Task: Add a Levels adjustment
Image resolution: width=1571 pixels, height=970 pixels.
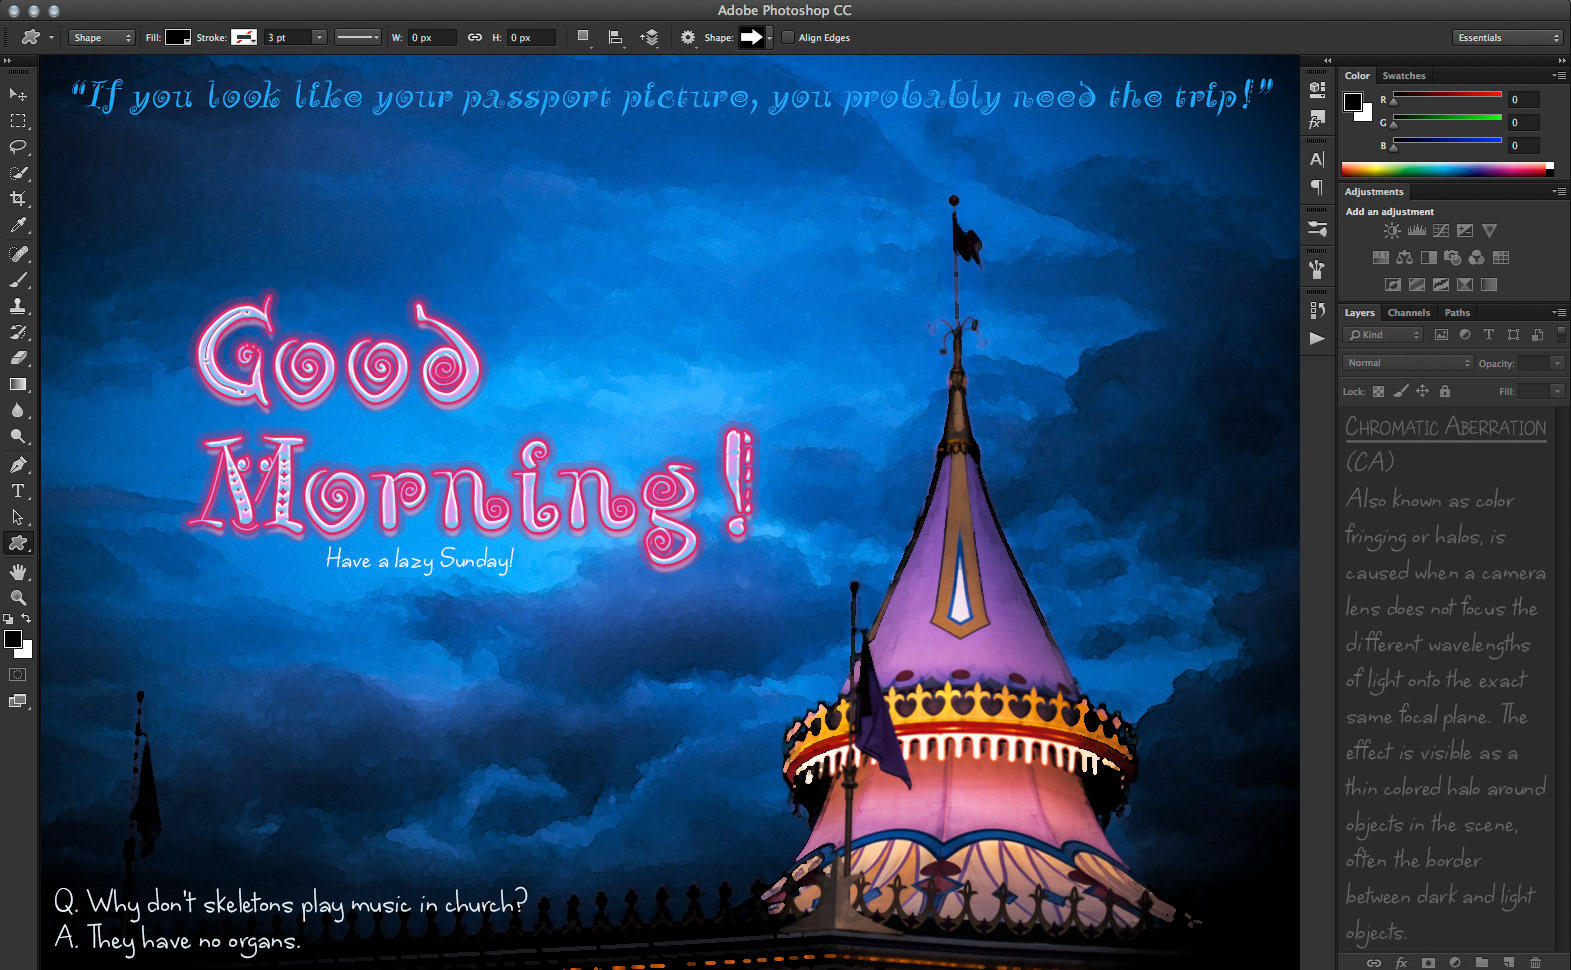Action: click(1416, 231)
